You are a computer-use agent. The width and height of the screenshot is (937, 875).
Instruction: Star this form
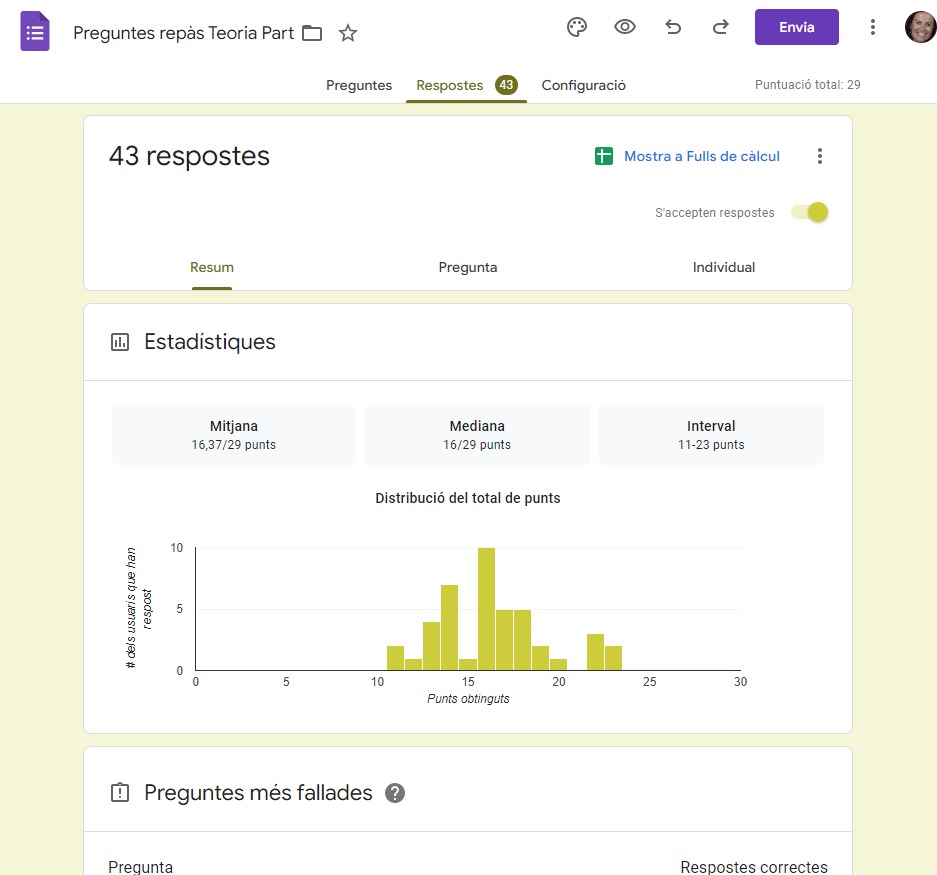coord(348,33)
